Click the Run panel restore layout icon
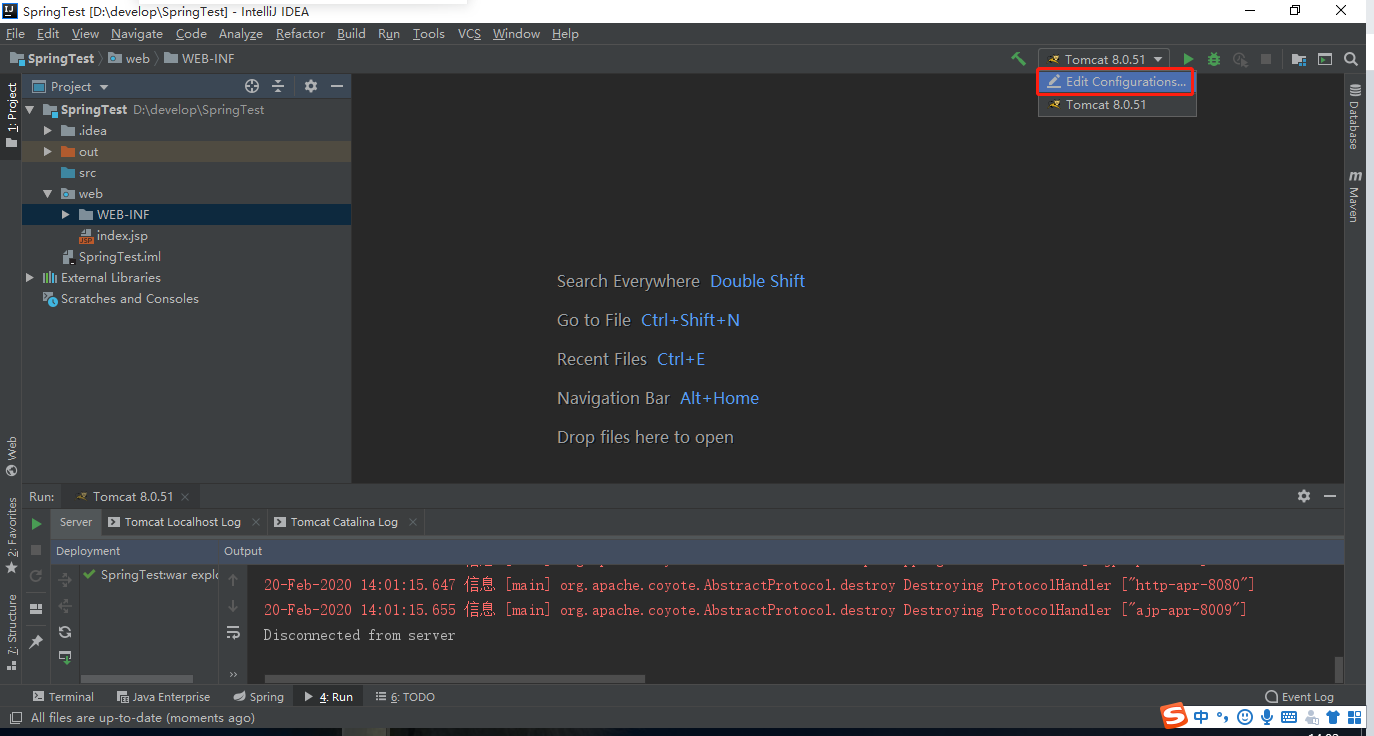This screenshot has width=1374, height=736. [x=36, y=608]
